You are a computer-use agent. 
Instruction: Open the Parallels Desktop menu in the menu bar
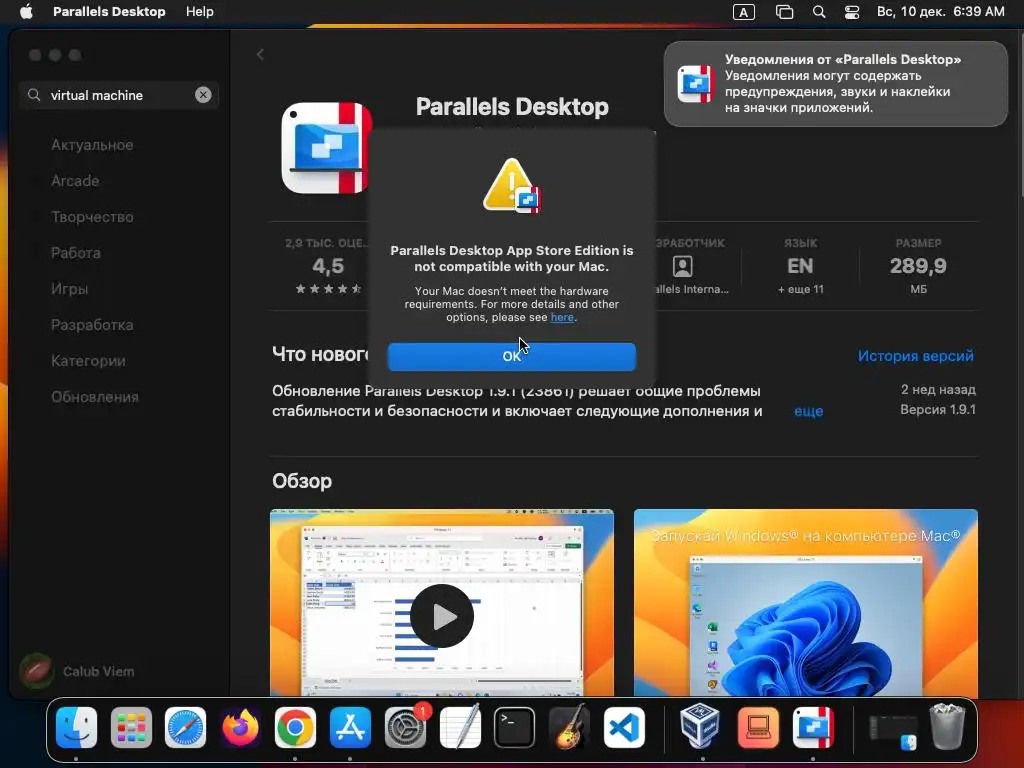point(109,12)
